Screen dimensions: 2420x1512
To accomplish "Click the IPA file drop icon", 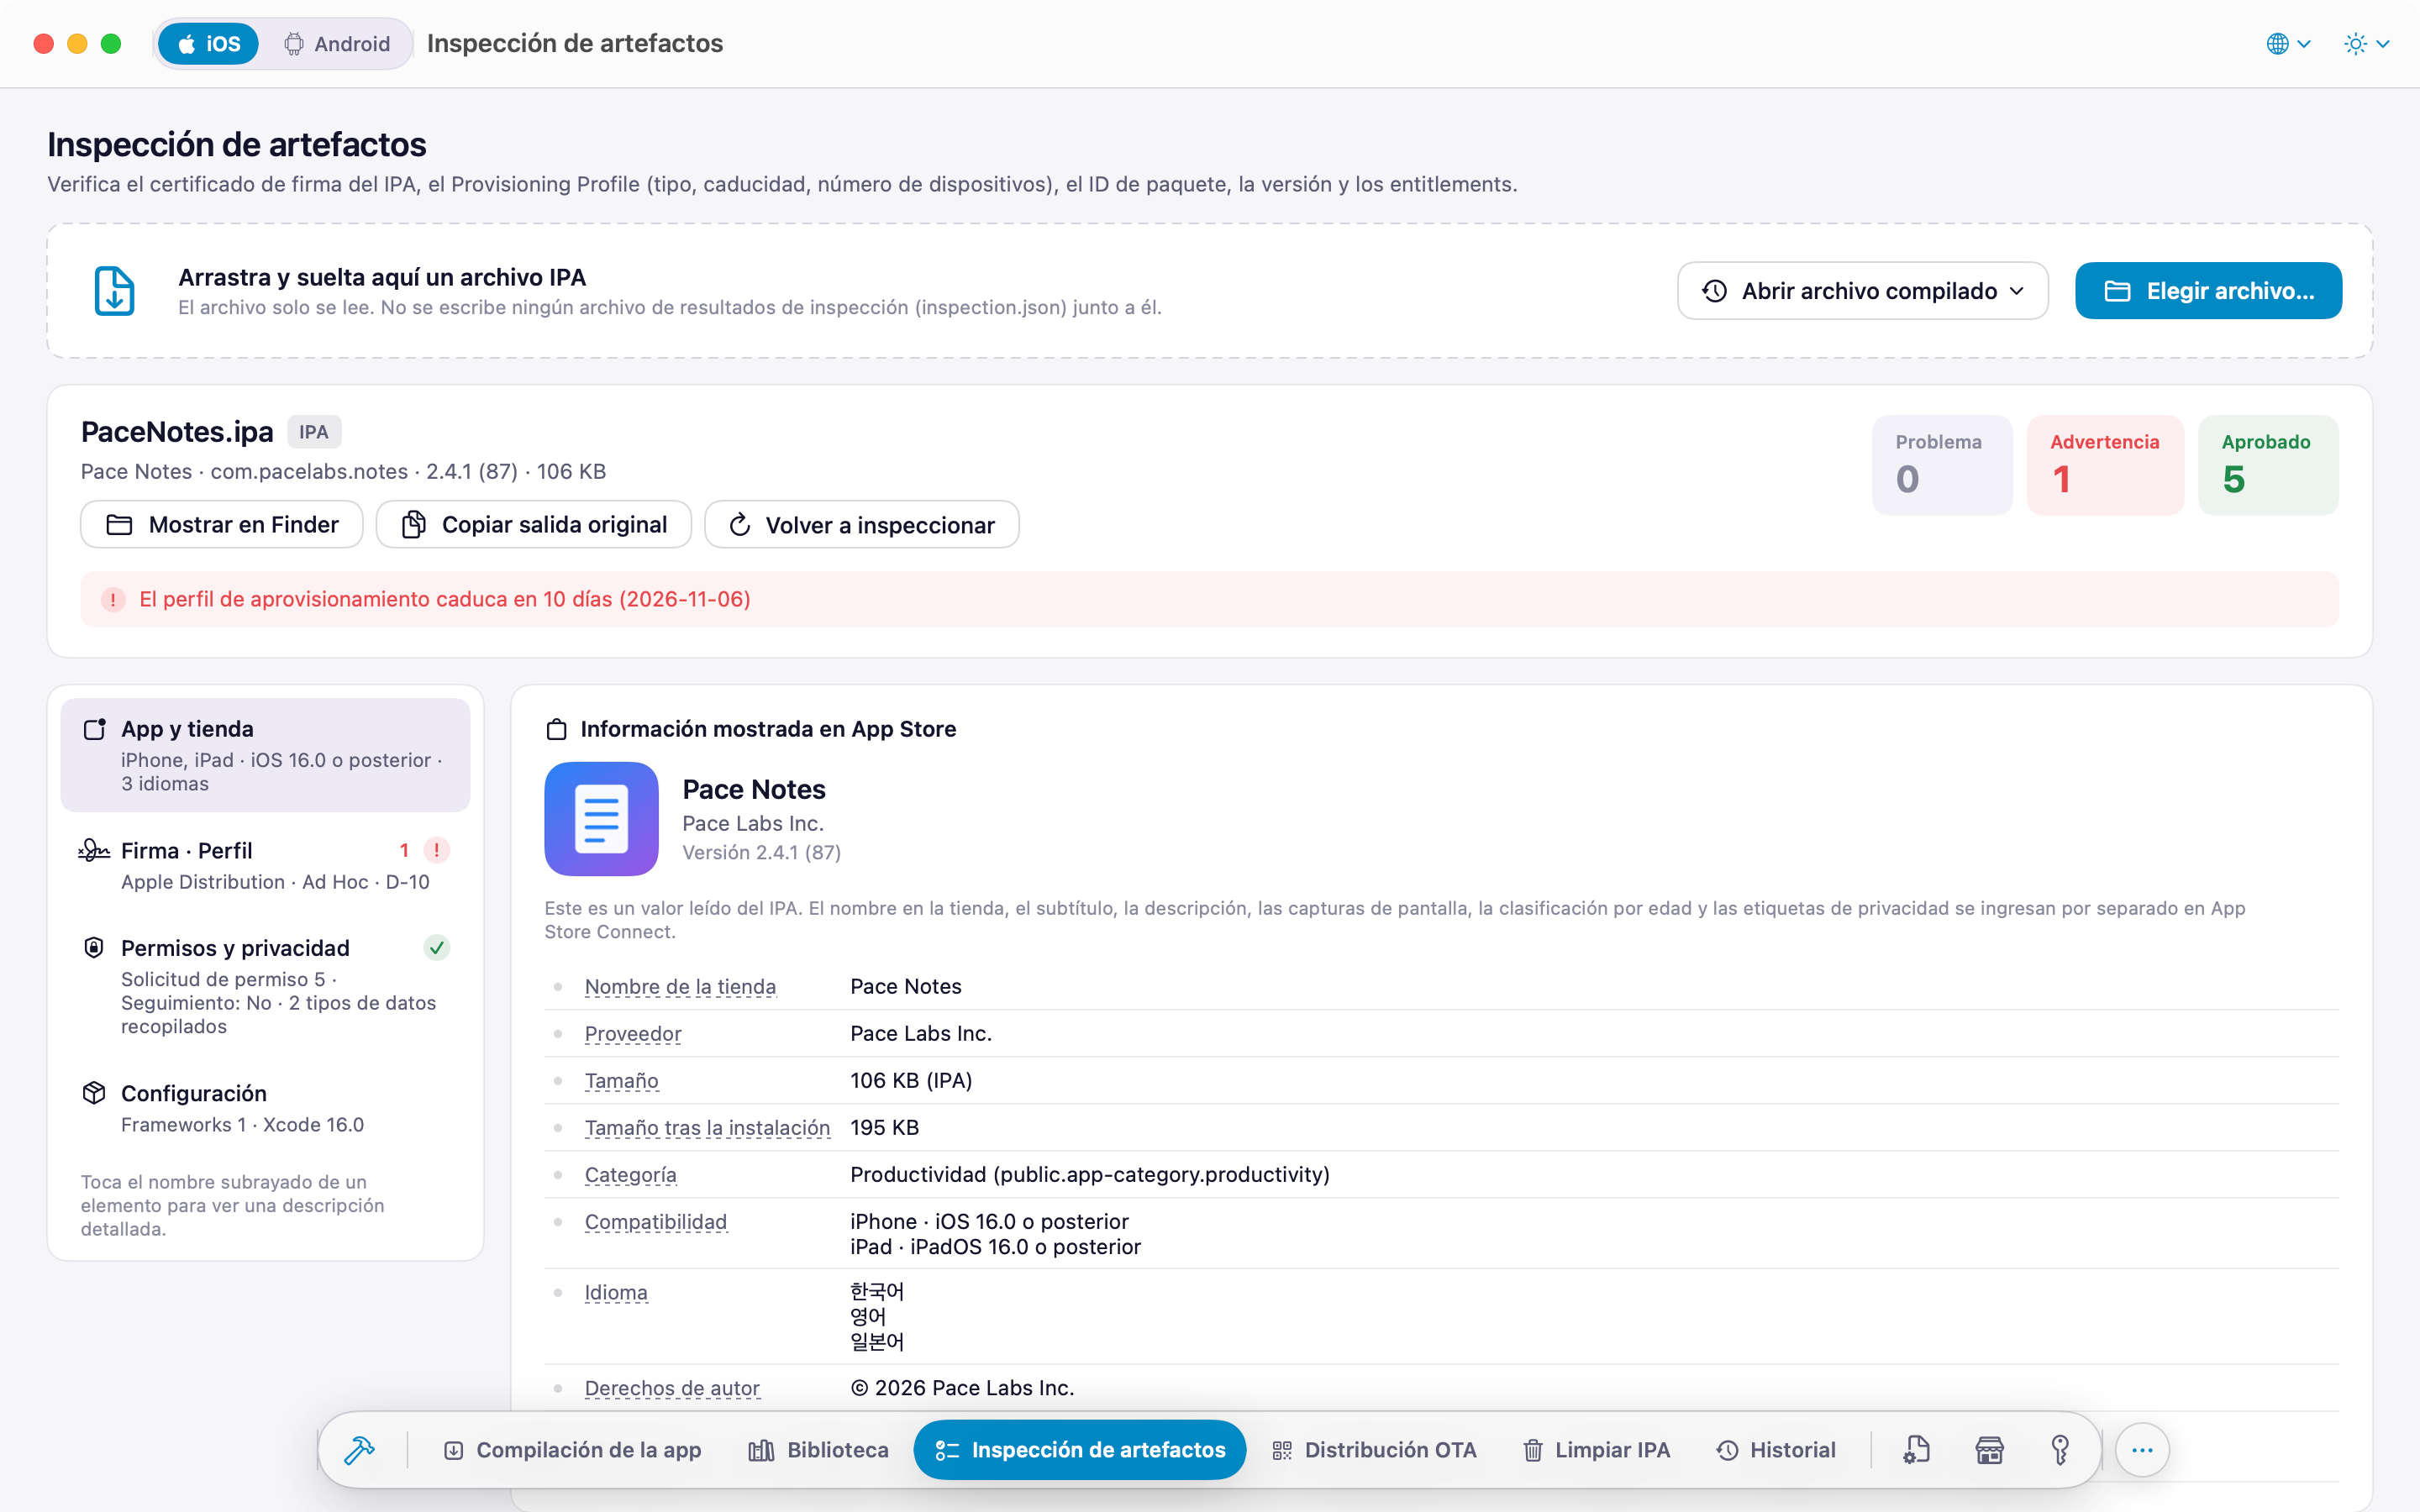I will (x=114, y=291).
